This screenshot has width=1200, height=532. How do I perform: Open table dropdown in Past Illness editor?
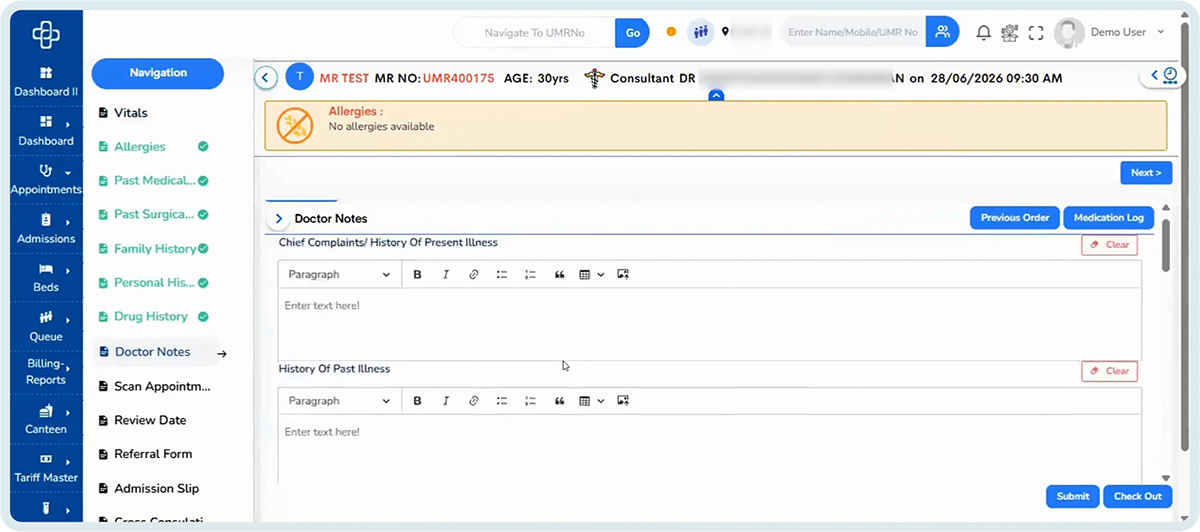tap(592, 401)
